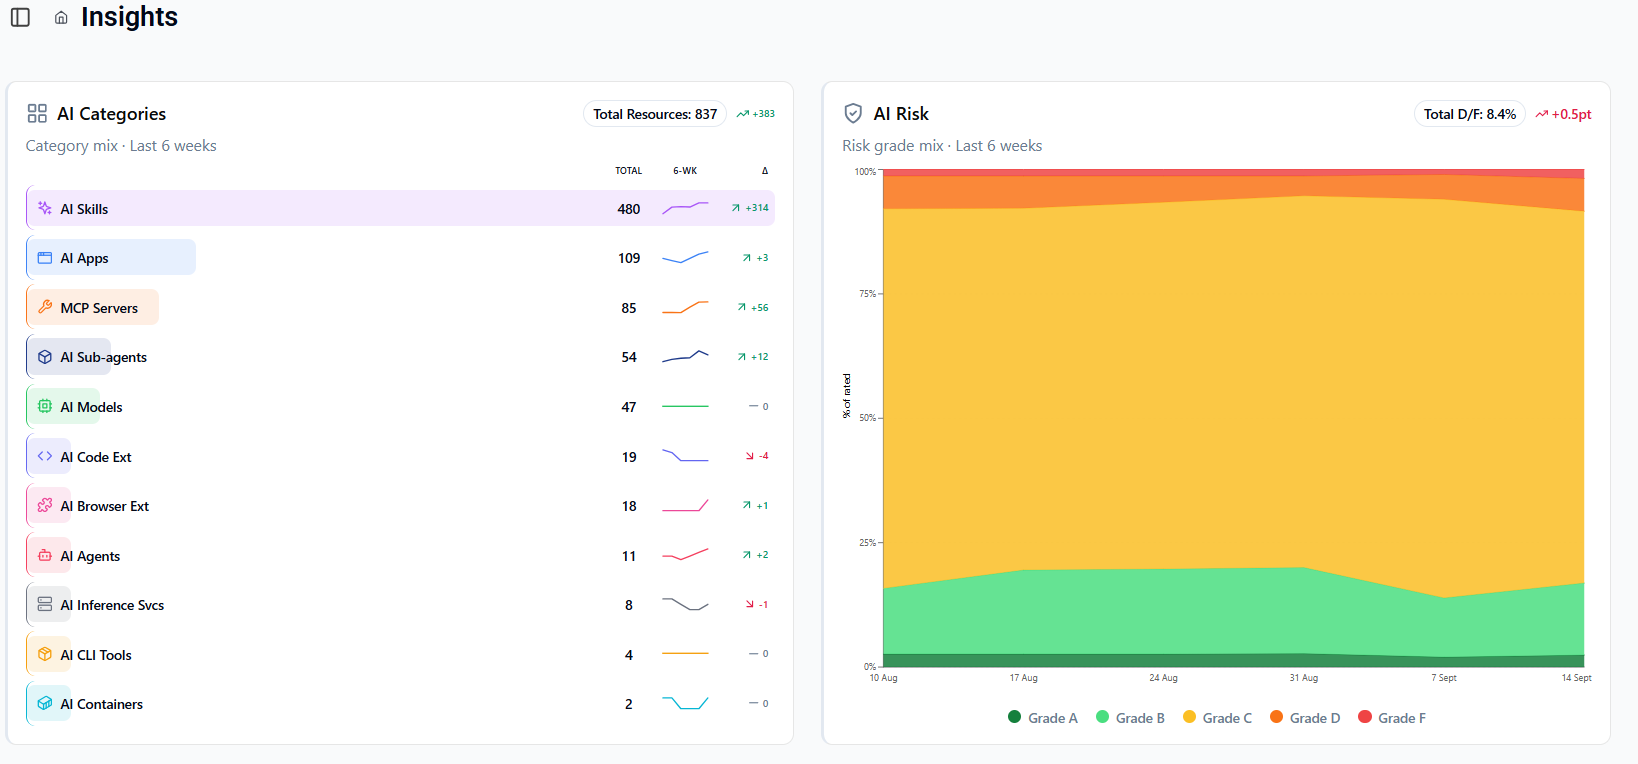1638x764 pixels.
Task: Click the AI CLI Tools label
Action: tap(96, 655)
